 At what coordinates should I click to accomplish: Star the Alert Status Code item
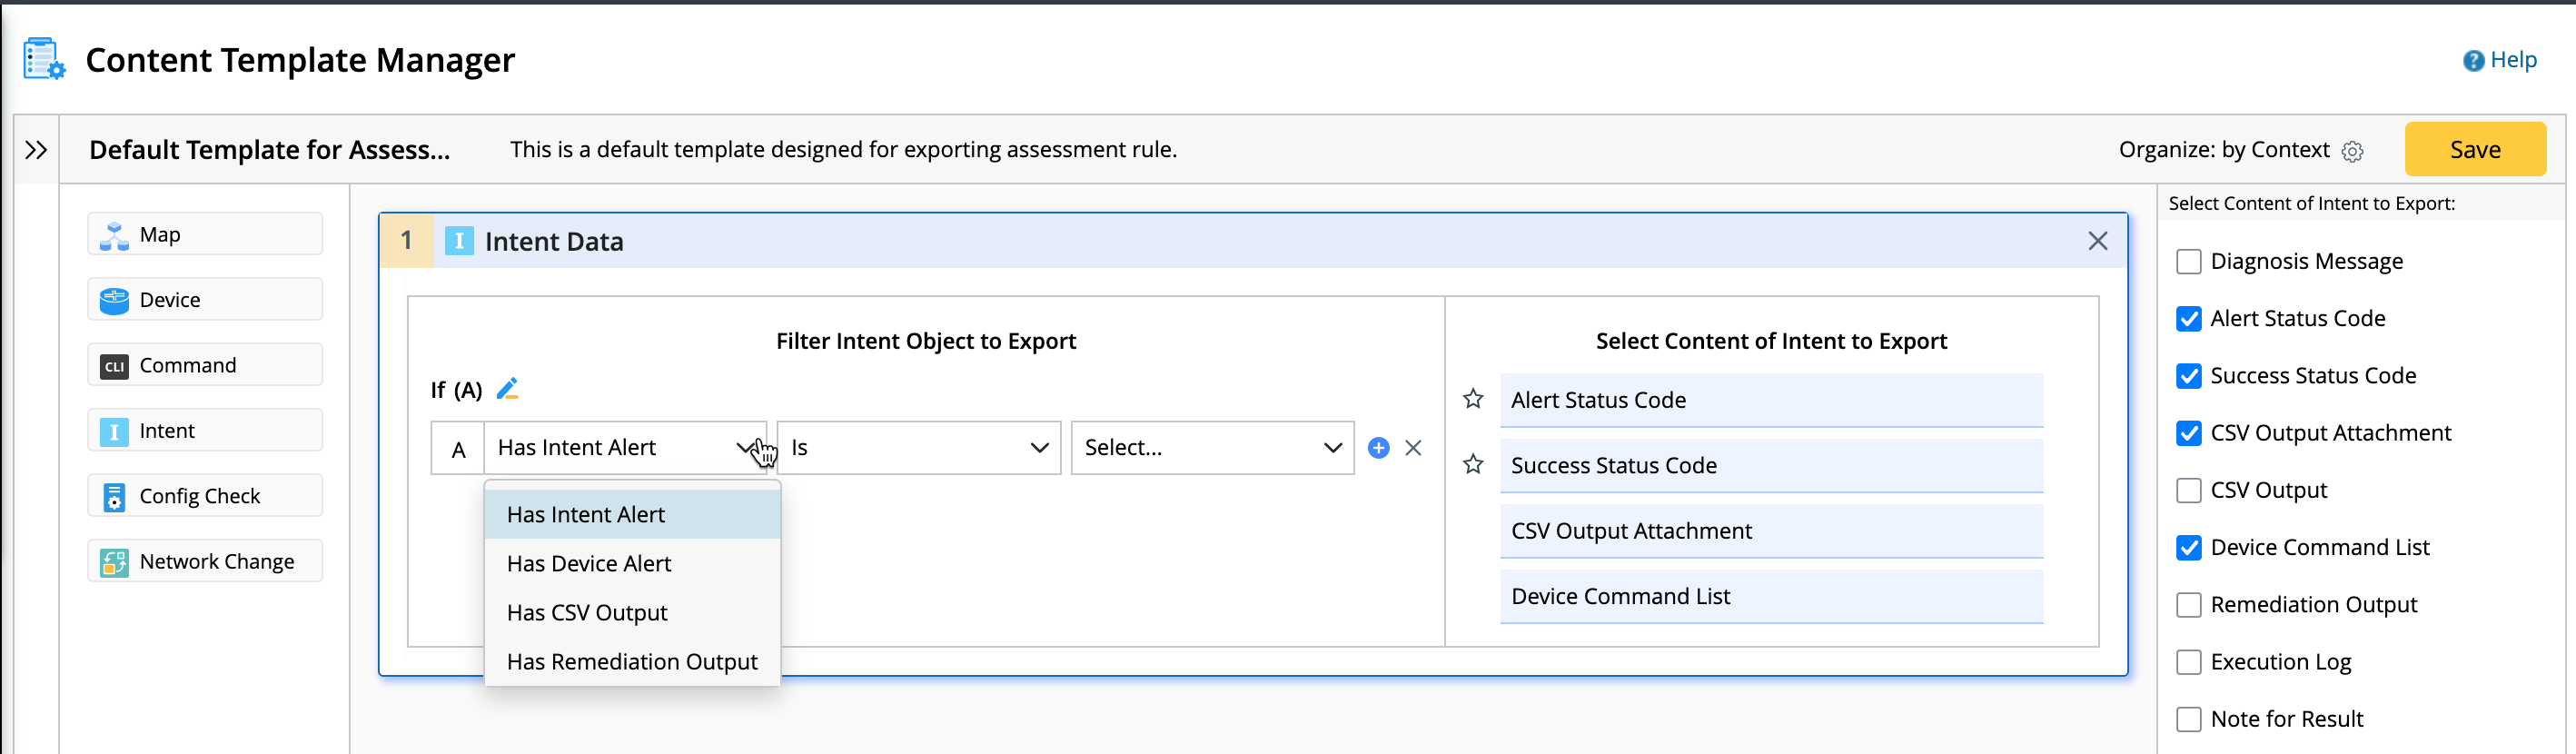1473,399
